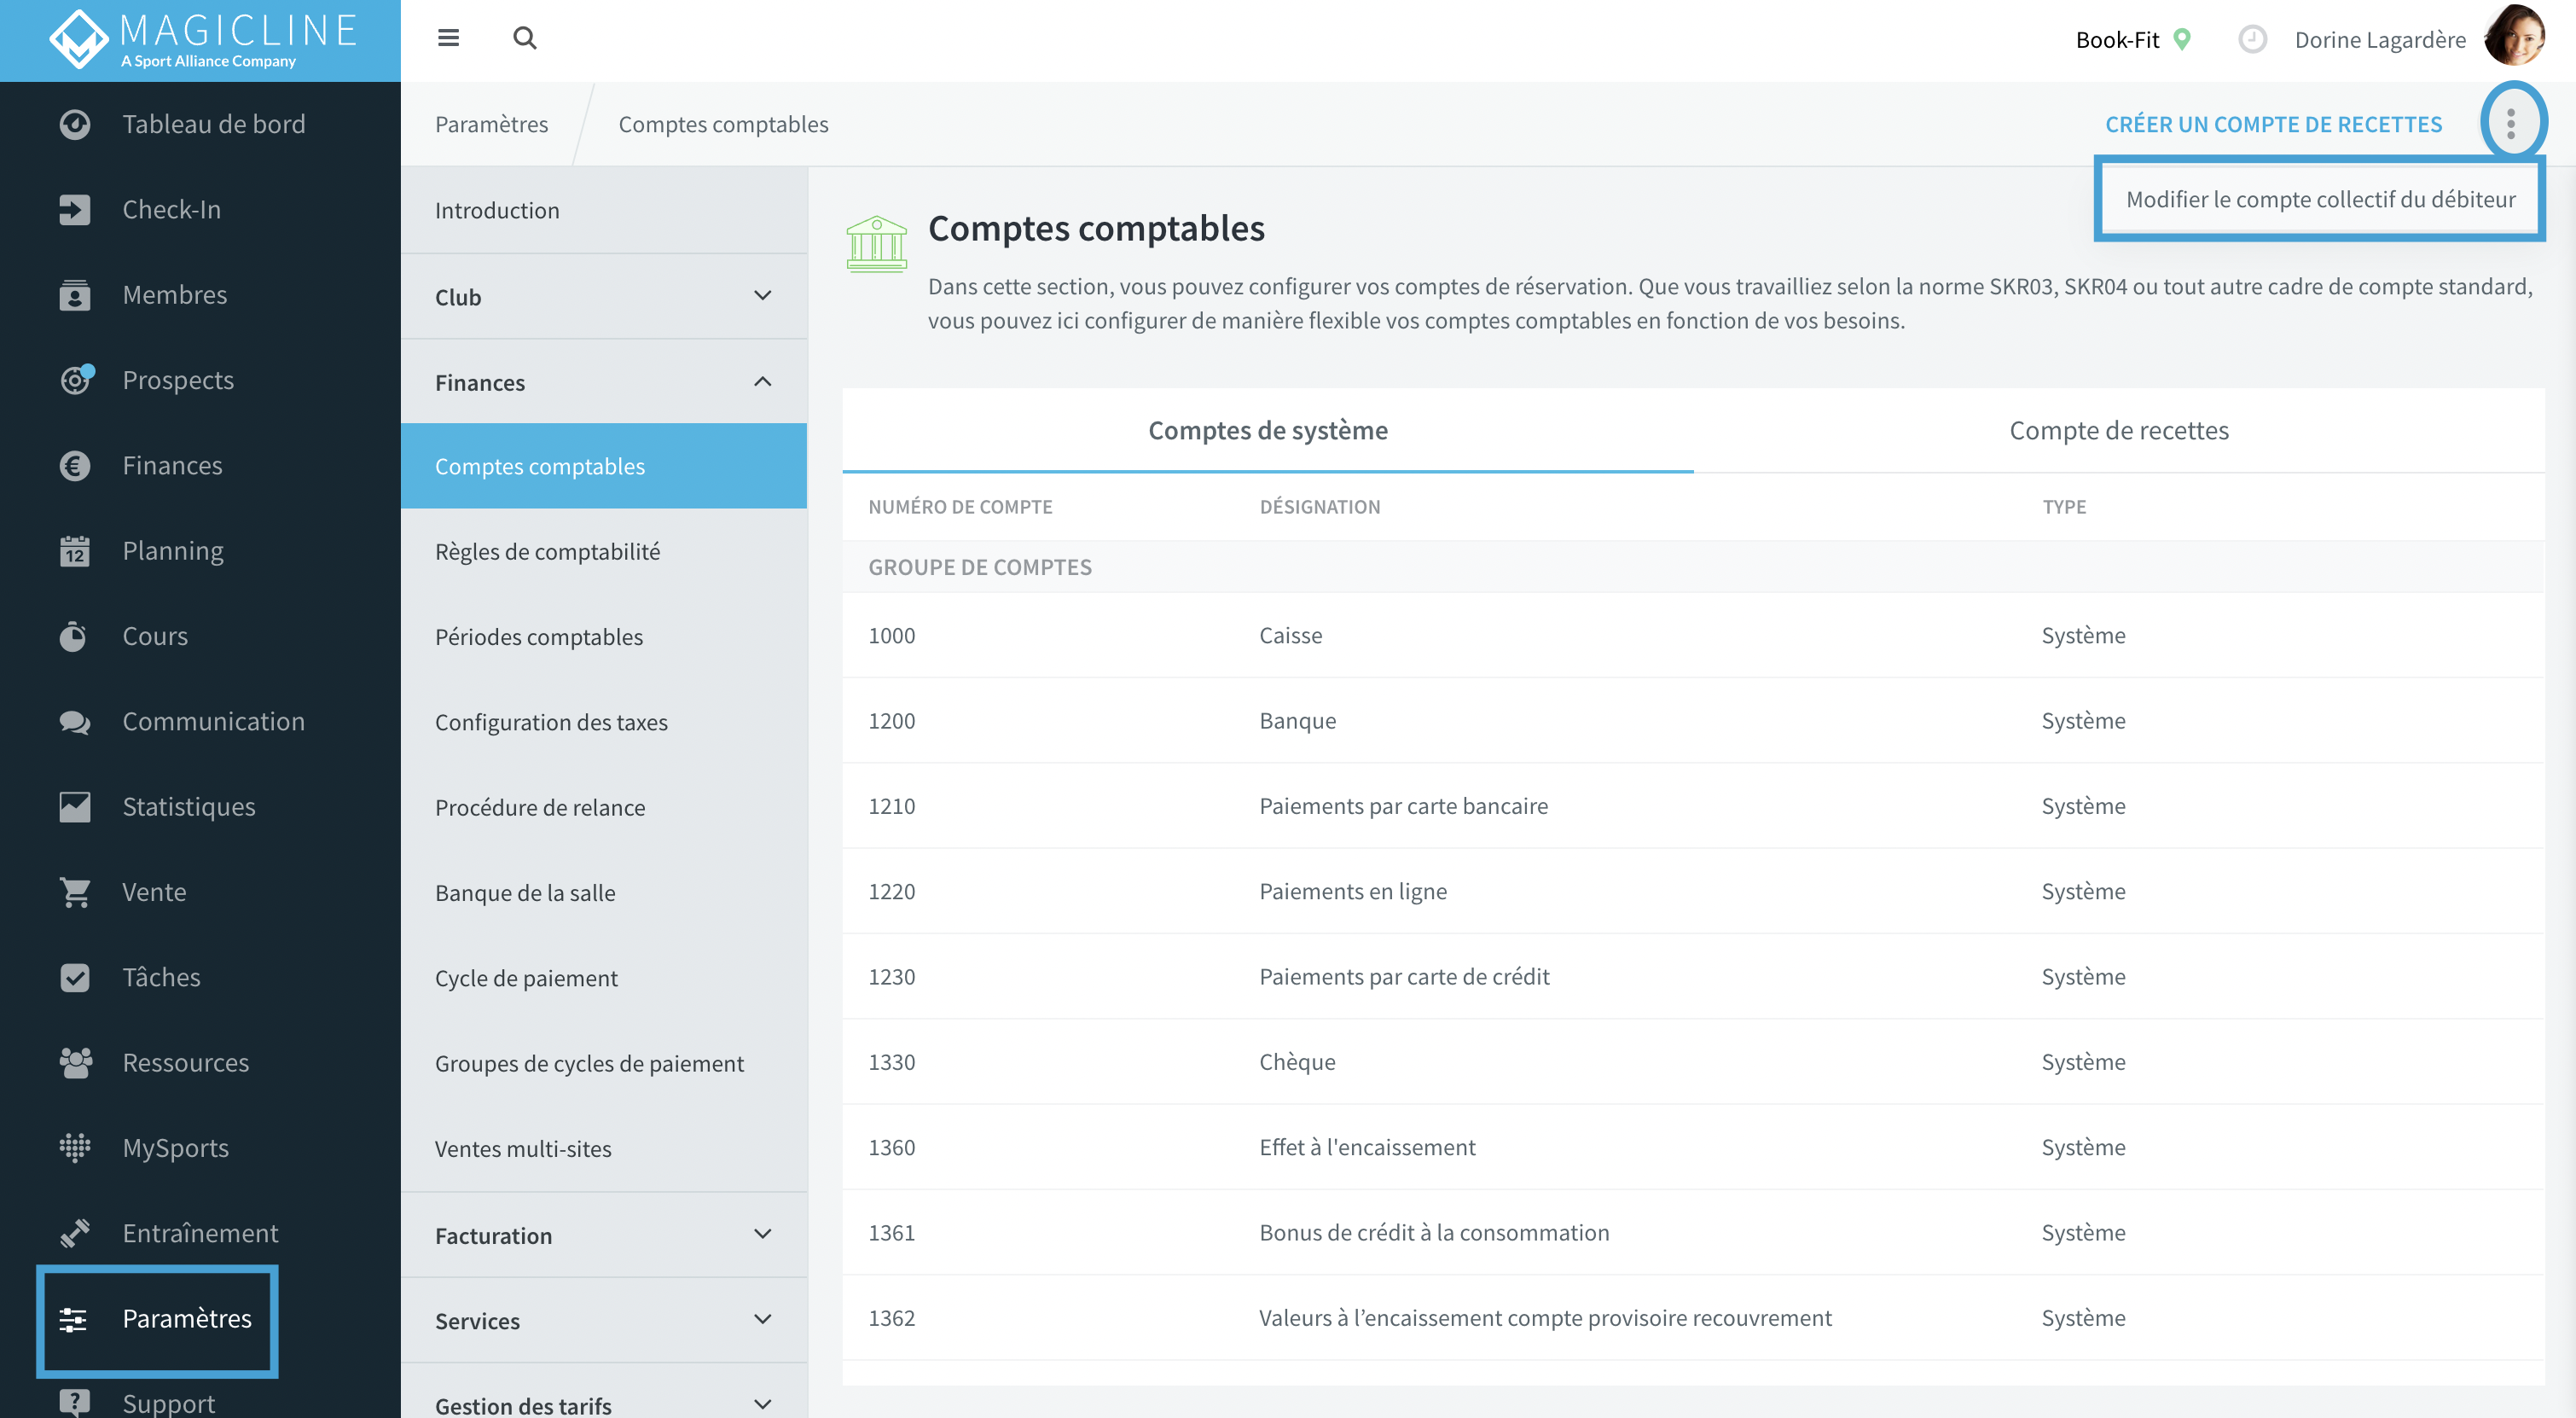Click the Statistiques chart icon
Viewport: 2576px width, 1418px height.
(x=75, y=806)
